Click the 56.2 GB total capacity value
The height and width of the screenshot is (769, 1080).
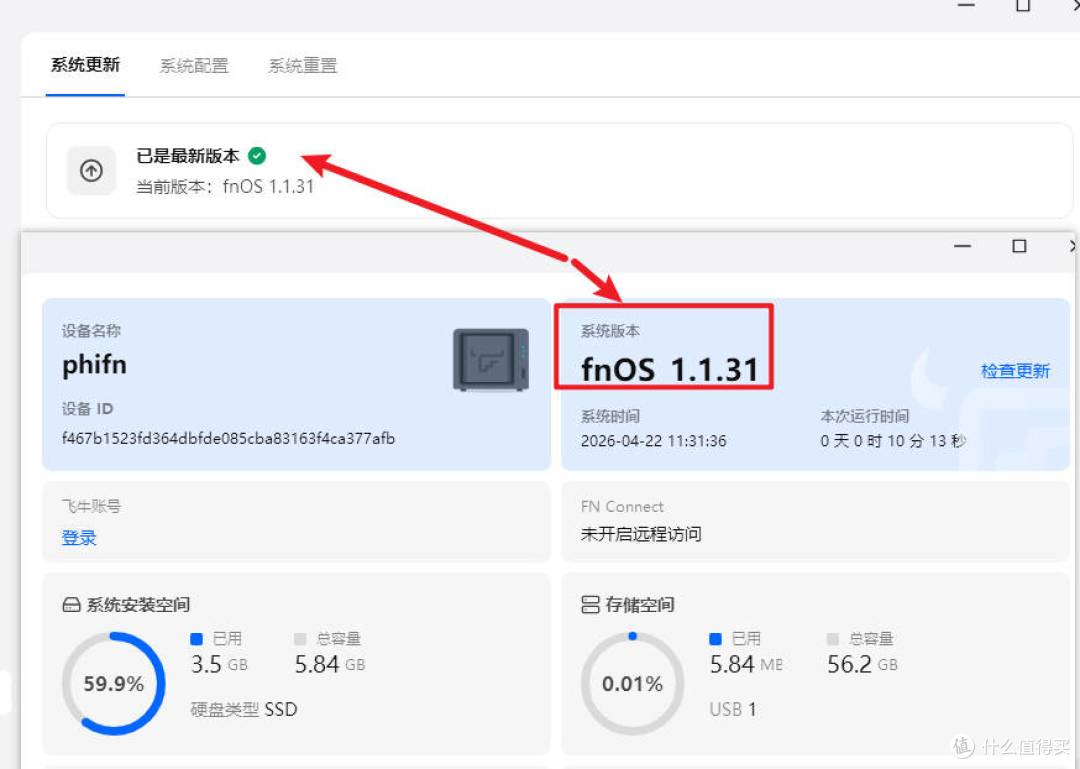862,664
